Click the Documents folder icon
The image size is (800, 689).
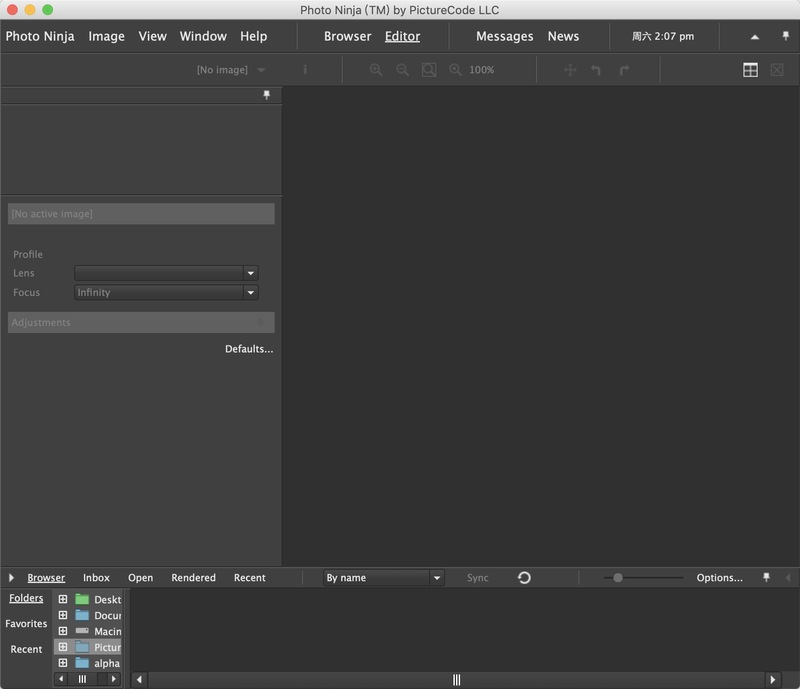(82, 615)
